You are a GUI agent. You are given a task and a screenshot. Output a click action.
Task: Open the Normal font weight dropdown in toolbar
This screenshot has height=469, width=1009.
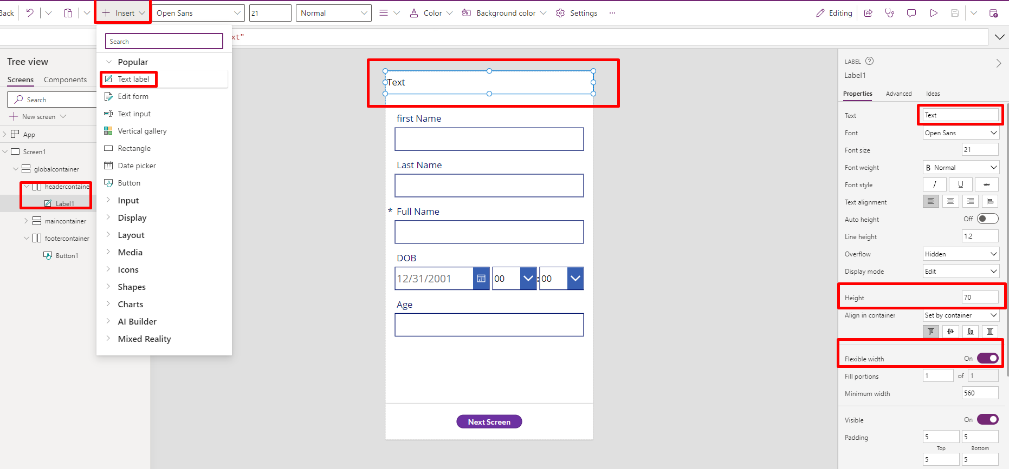333,13
